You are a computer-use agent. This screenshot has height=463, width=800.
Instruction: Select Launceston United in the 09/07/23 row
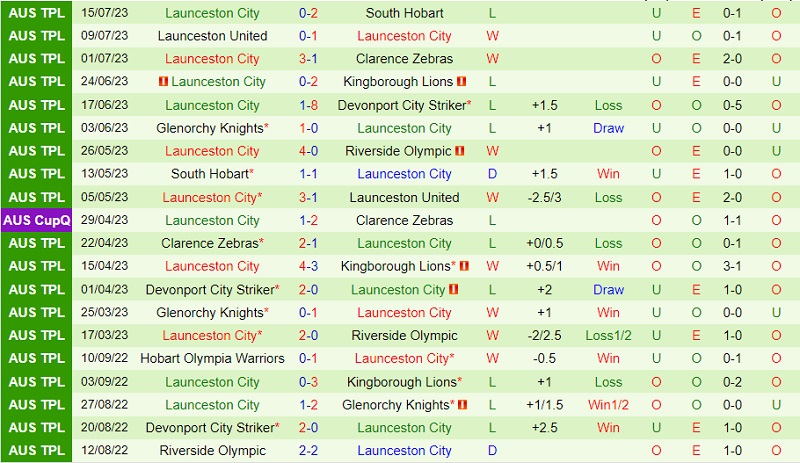click(x=212, y=36)
